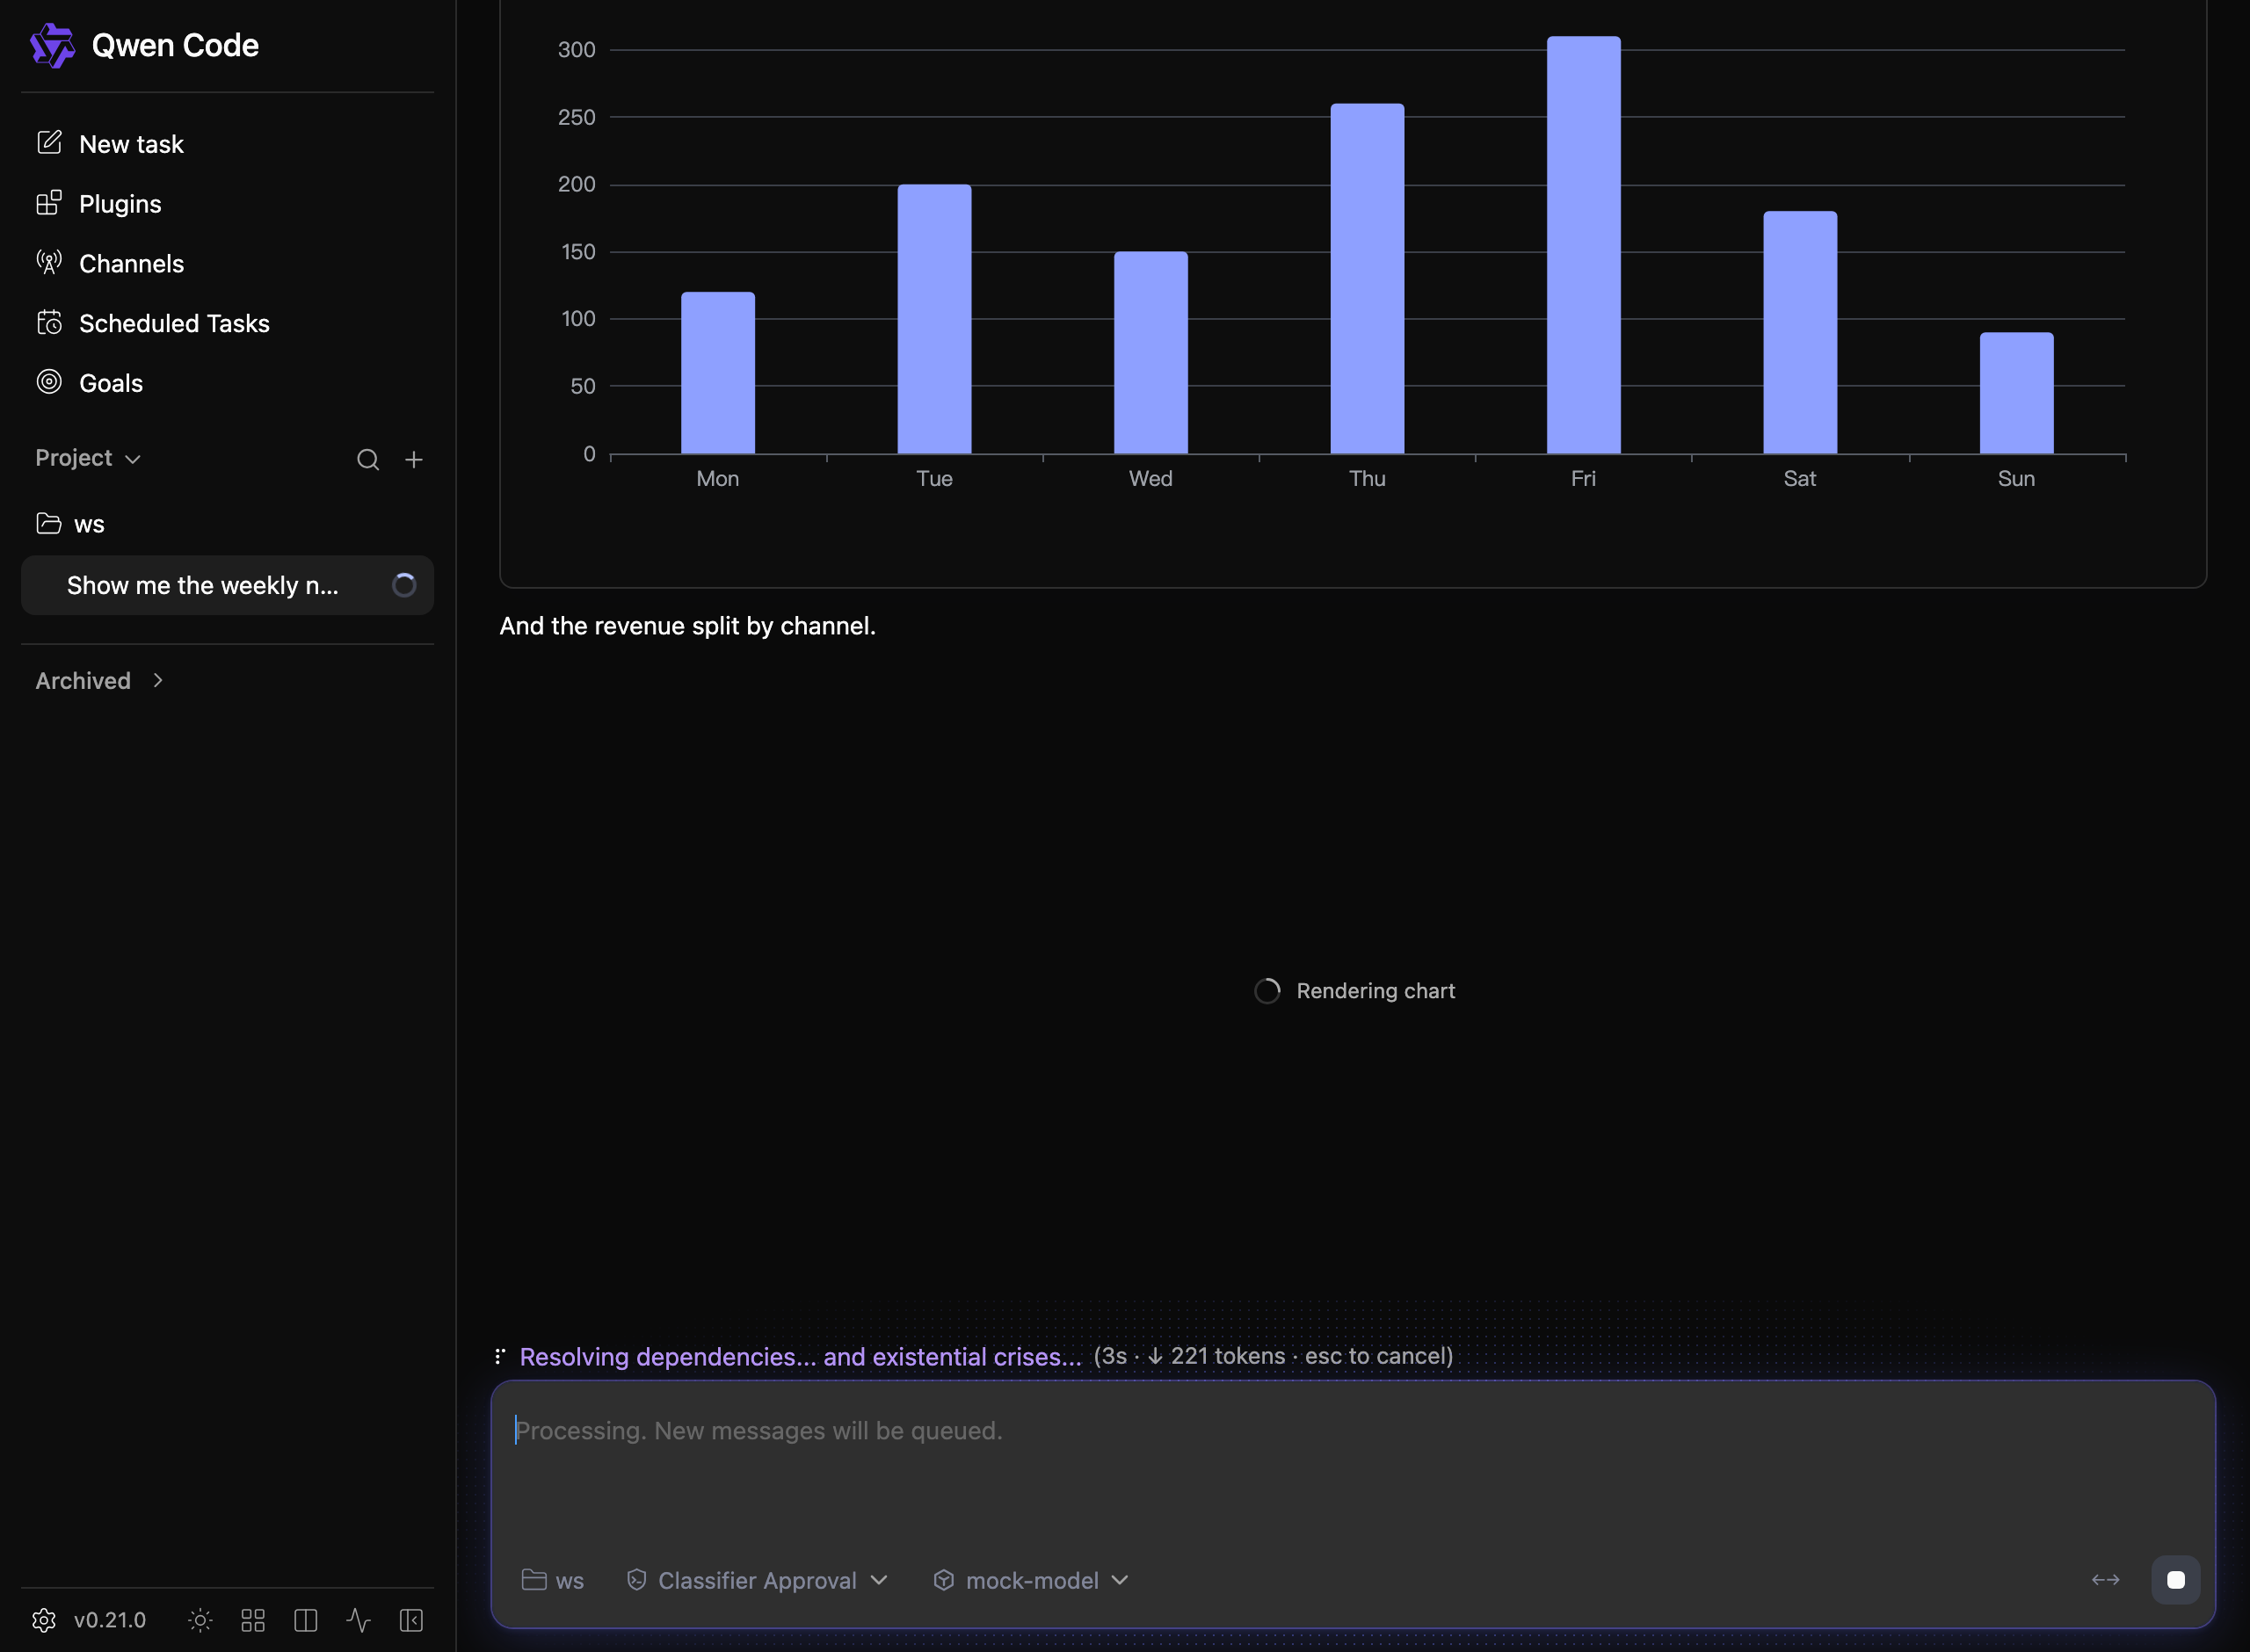This screenshot has width=2250, height=1652.
Task: Click the 'Rendering chart' loading indicator
Action: pos(1355,991)
